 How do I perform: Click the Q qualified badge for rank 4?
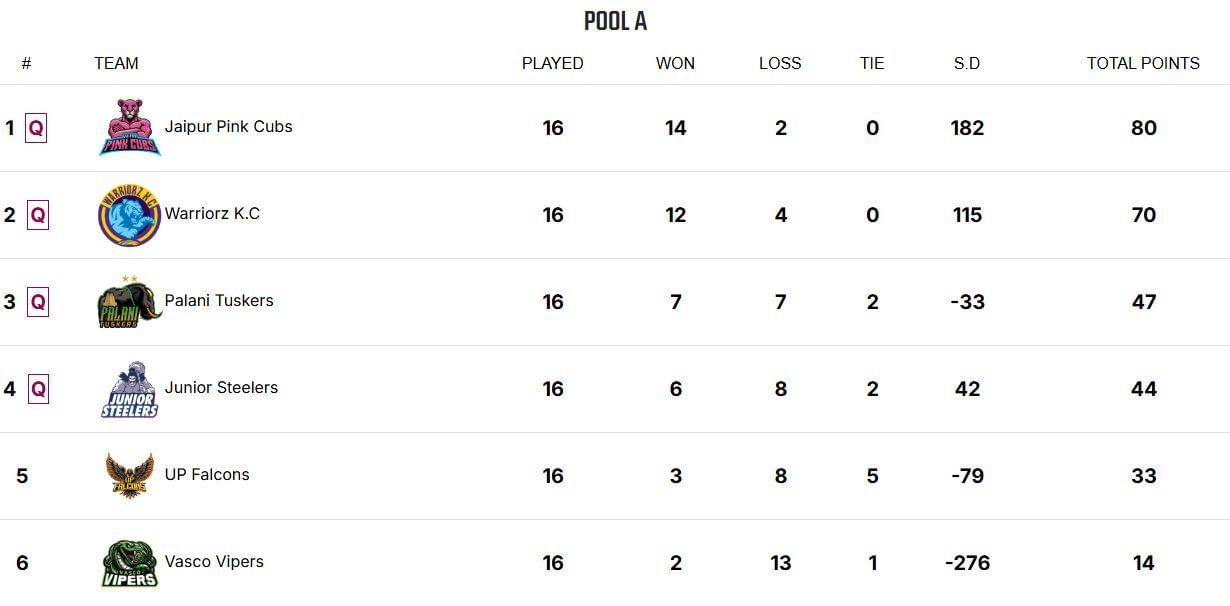point(37,389)
